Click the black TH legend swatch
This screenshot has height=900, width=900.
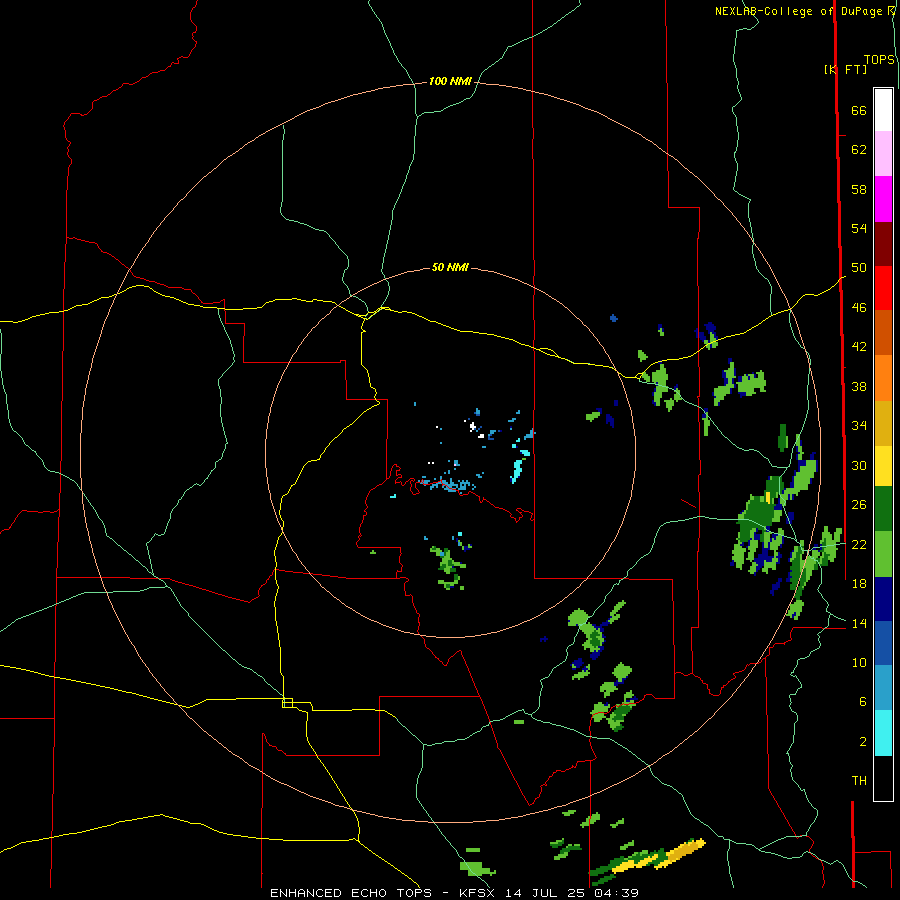[x=883, y=778]
